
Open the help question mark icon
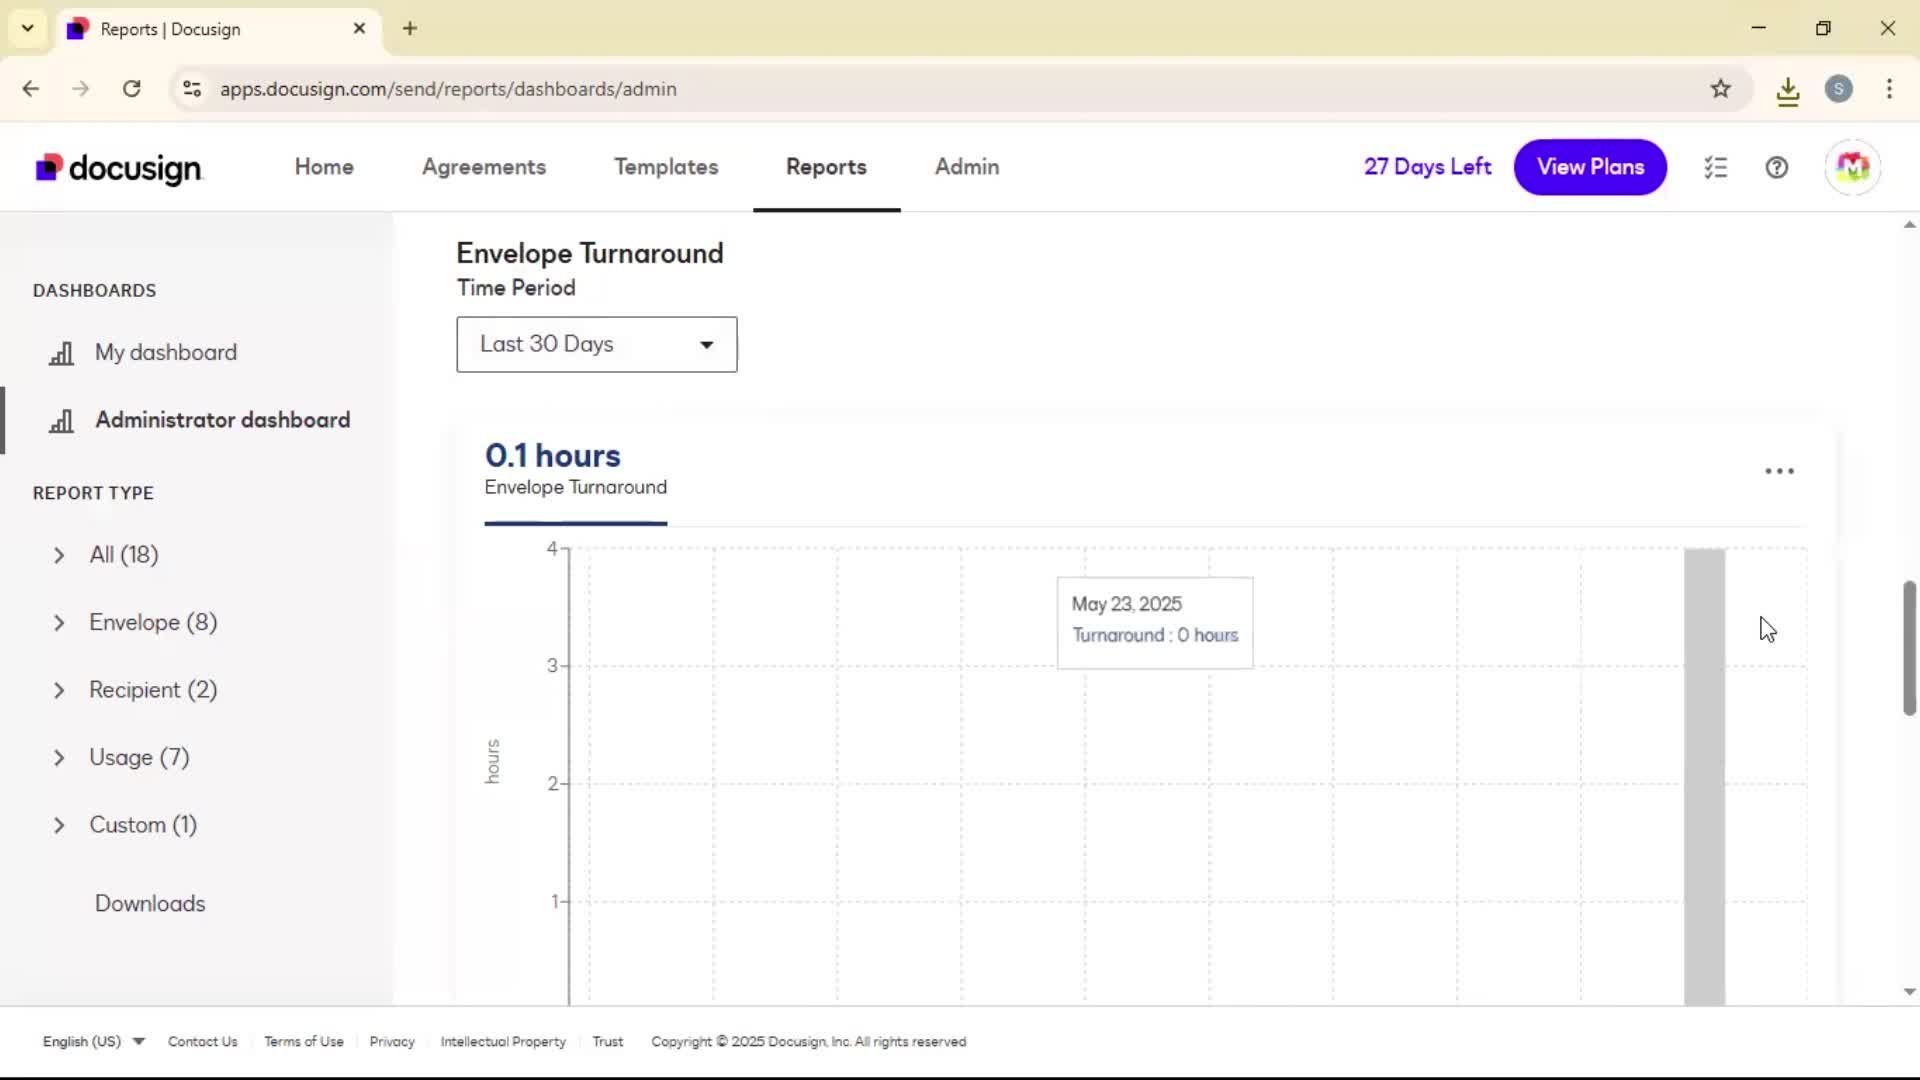[1777, 167]
